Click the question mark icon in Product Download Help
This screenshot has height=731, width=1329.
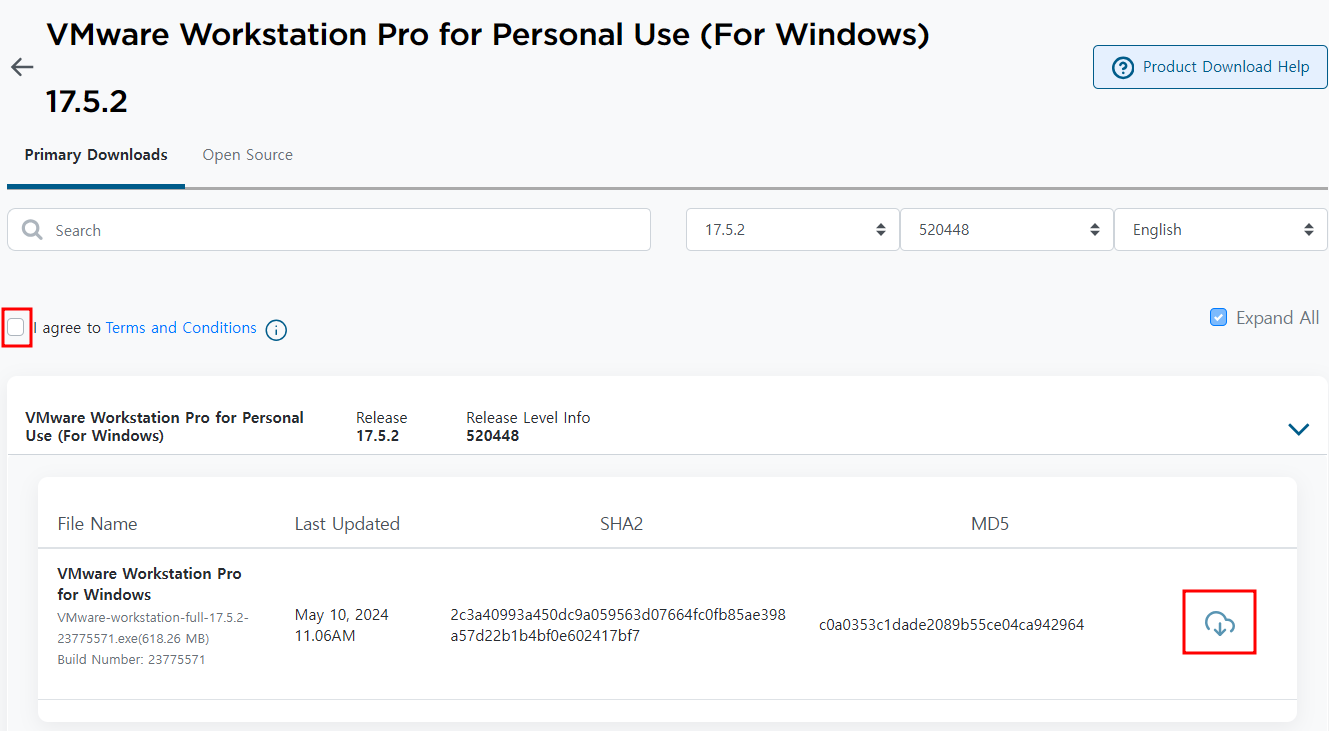click(1123, 67)
